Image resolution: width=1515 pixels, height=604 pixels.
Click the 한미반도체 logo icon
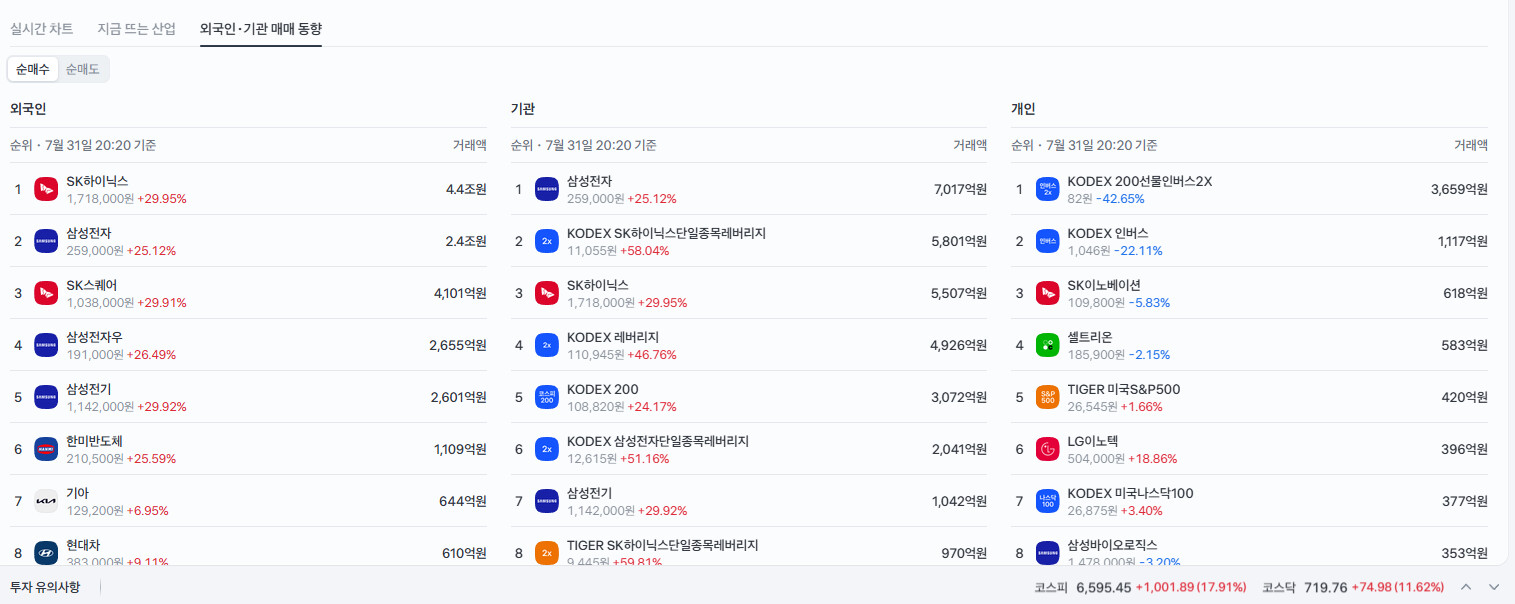(46, 449)
